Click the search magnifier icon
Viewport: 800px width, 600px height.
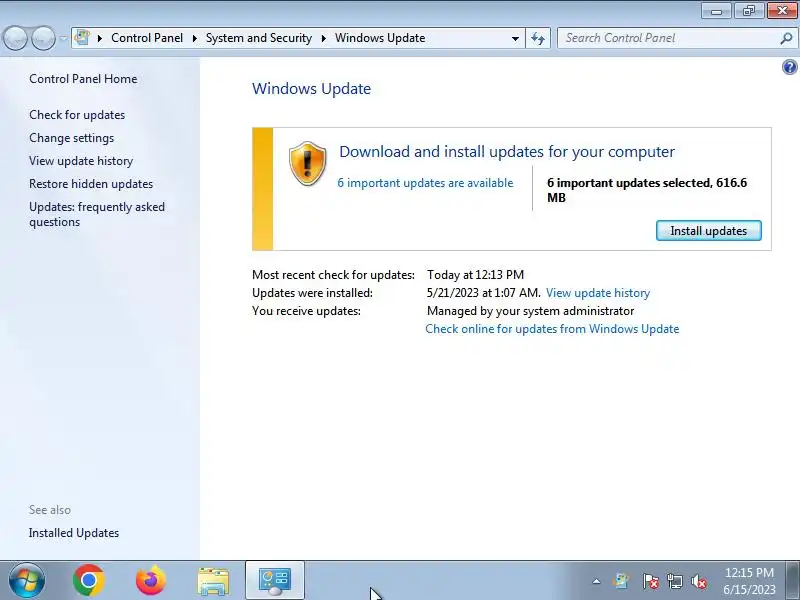point(786,38)
